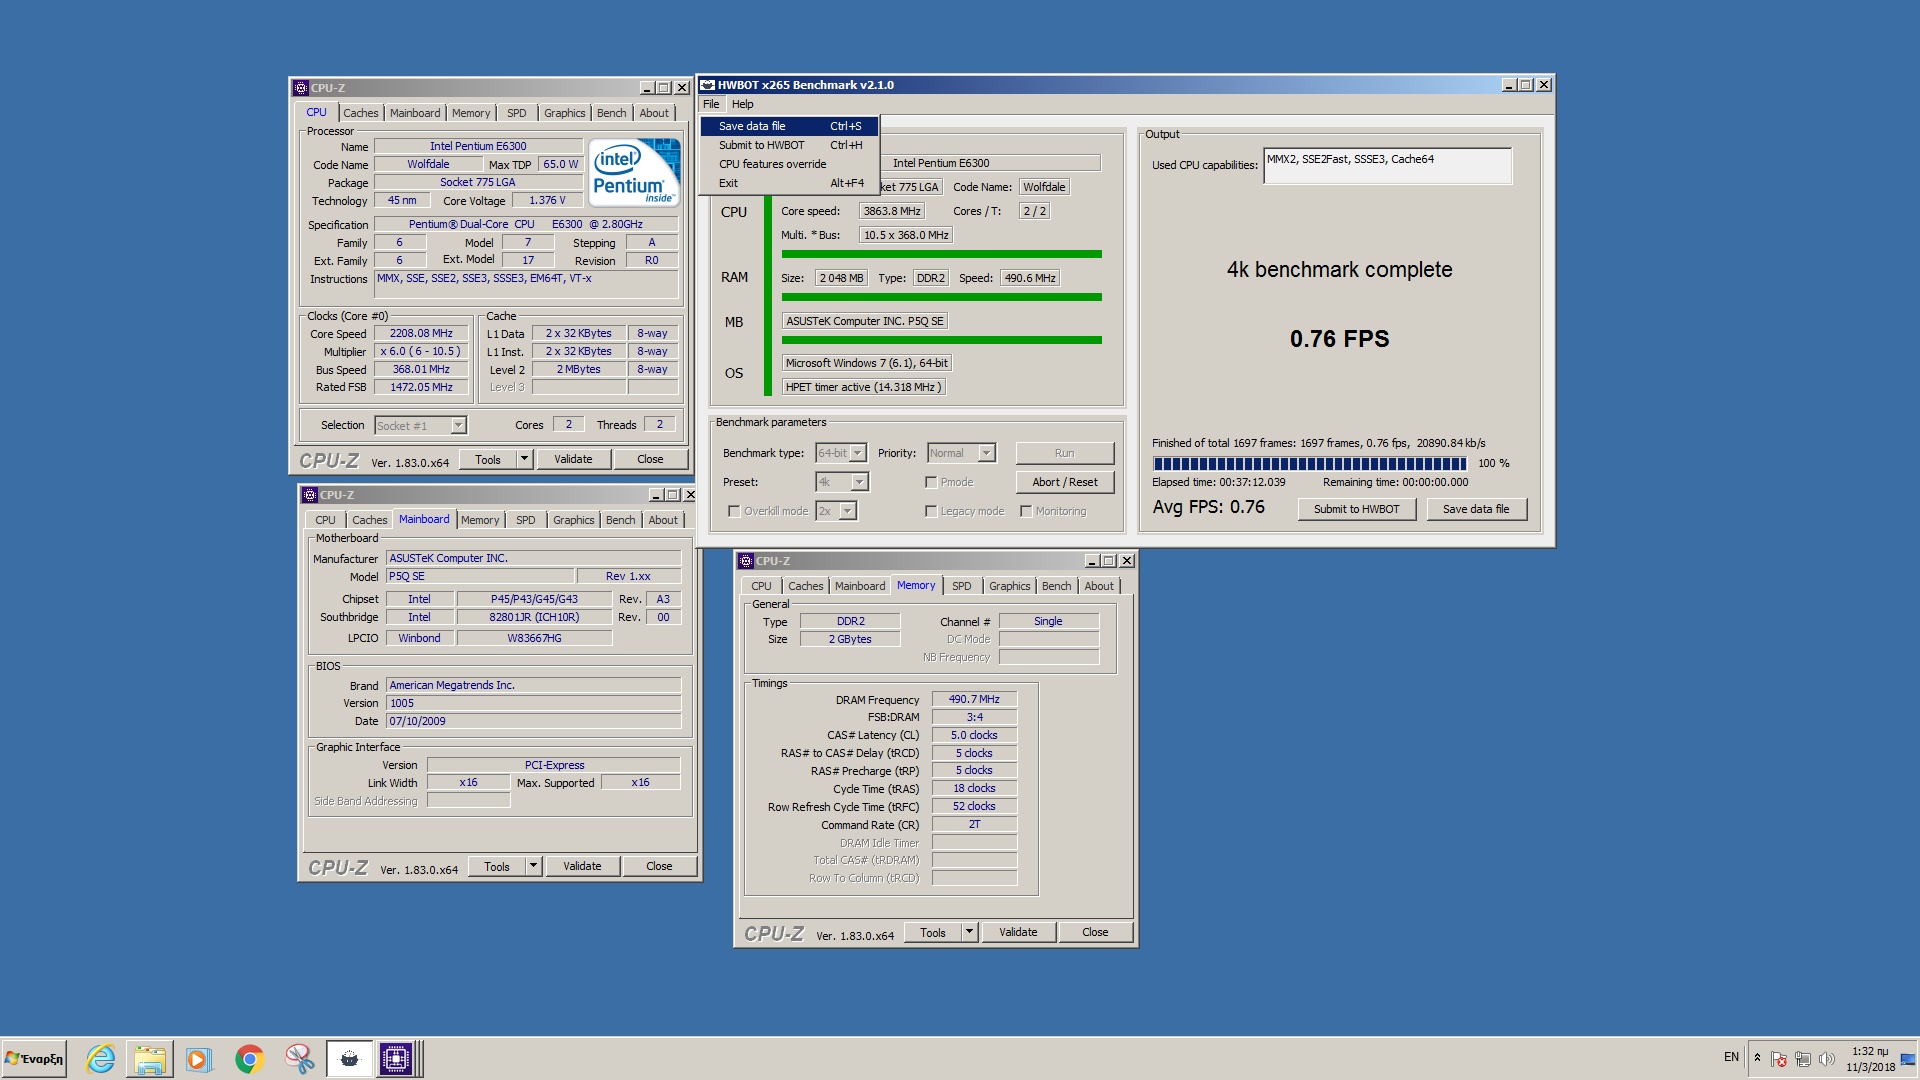Open the File menu in HWBOT
The height and width of the screenshot is (1080, 1920).
(711, 104)
